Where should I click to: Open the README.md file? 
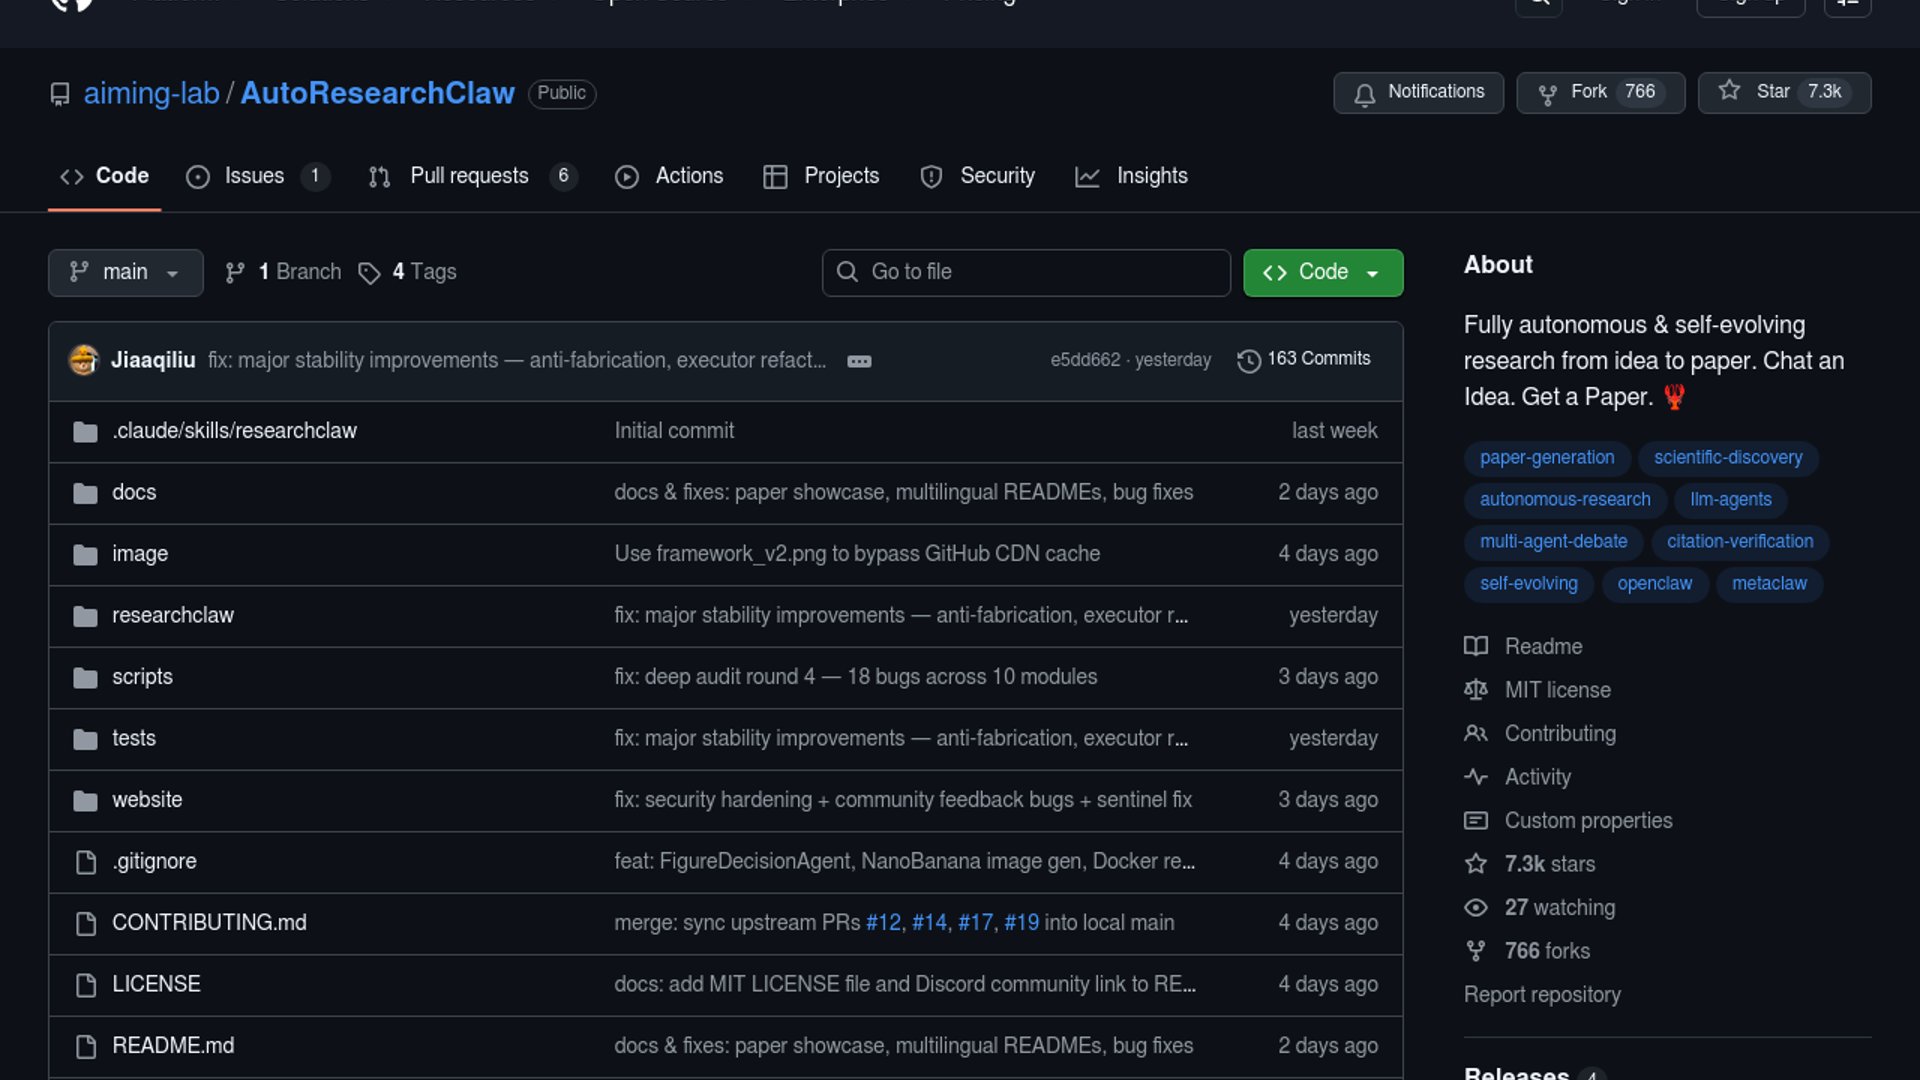(x=173, y=1045)
